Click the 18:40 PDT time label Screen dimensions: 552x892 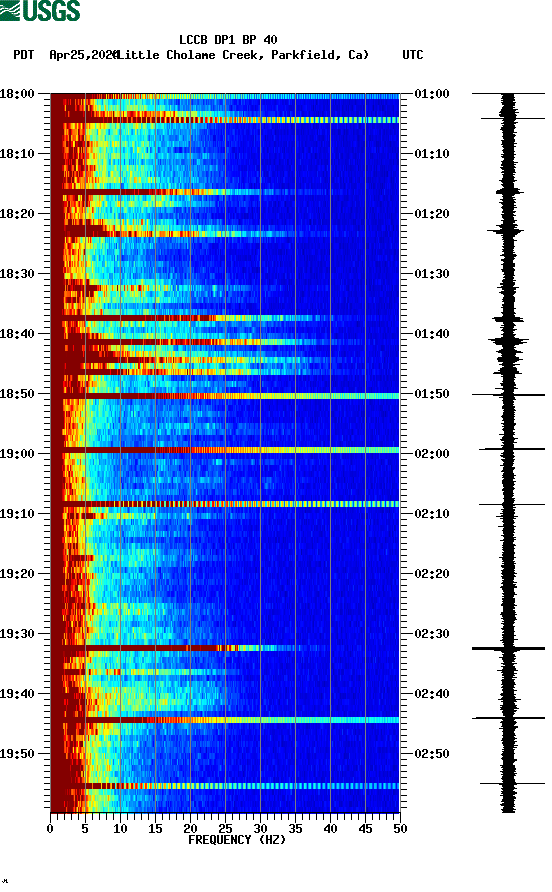[17, 334]
